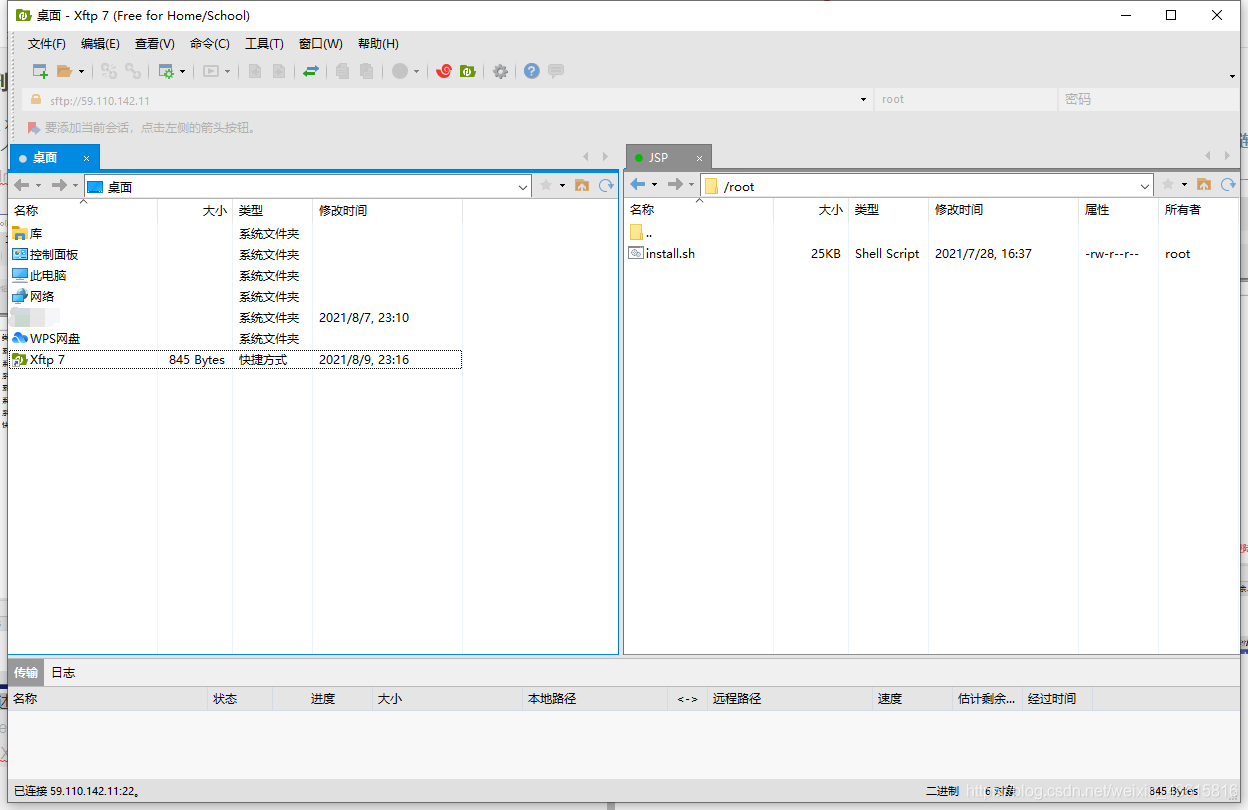Open the 工具(T) menu
Viewport: 1248px width, 810px height.
(x=264, y=44)
